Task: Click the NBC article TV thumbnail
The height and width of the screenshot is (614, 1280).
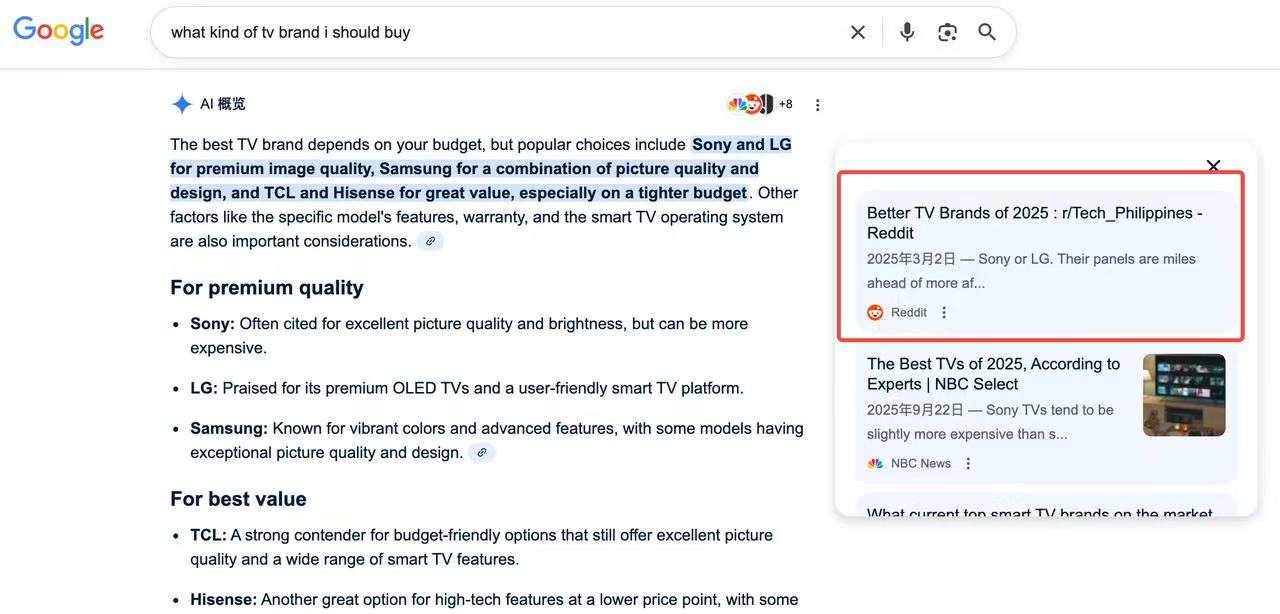Action: (x=1184, y=395)
